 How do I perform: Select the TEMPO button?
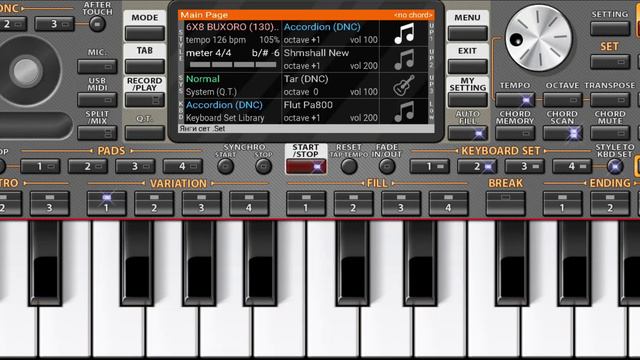515,100
